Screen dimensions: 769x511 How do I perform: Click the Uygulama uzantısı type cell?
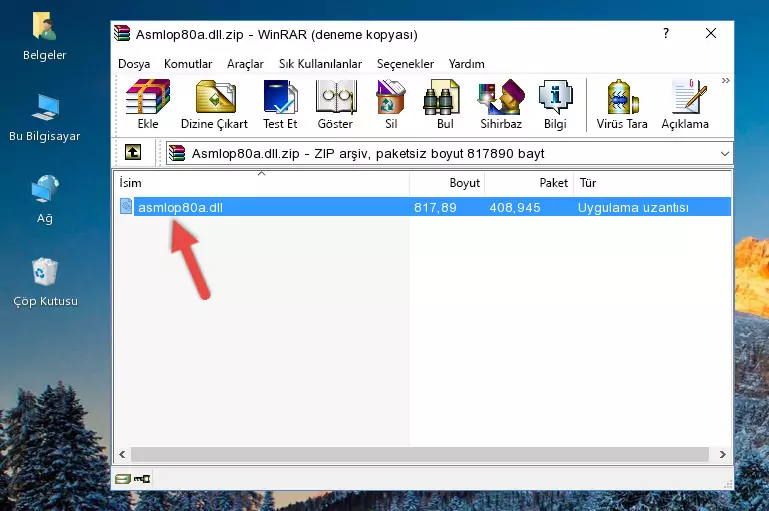[x=633, y=207]
